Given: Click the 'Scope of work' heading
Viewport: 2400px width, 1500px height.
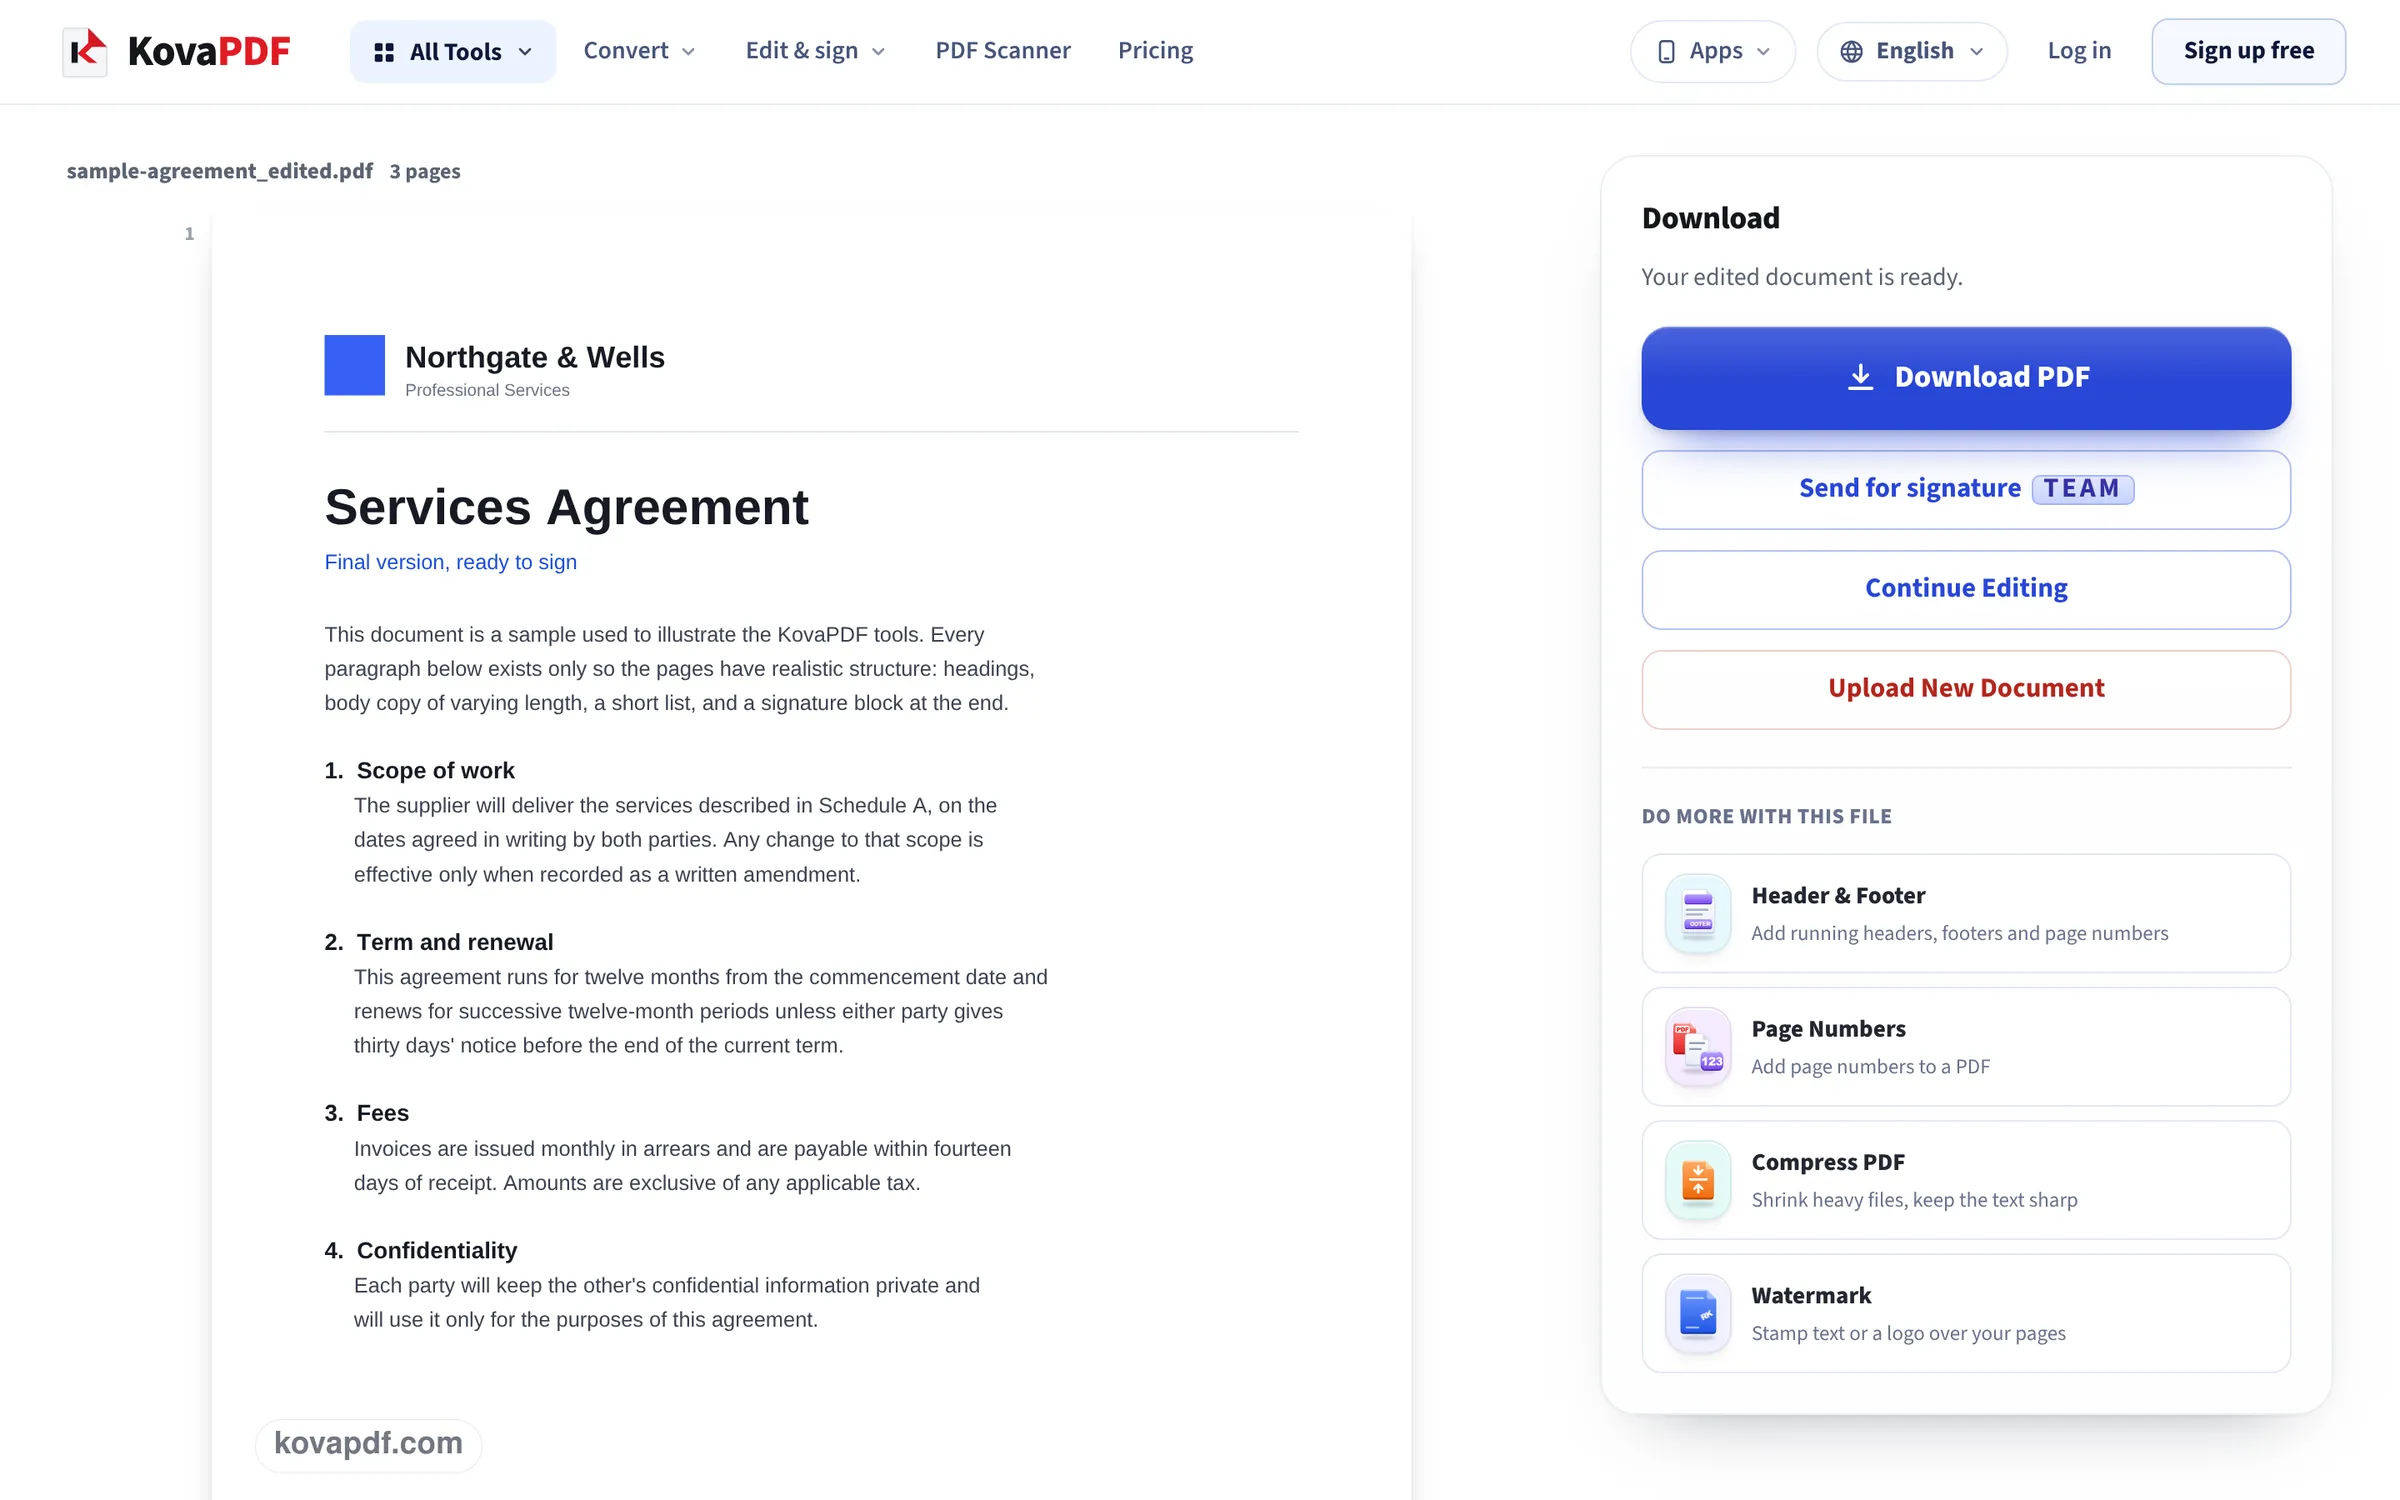Looking at the screenshot, I should coord(435,771).
